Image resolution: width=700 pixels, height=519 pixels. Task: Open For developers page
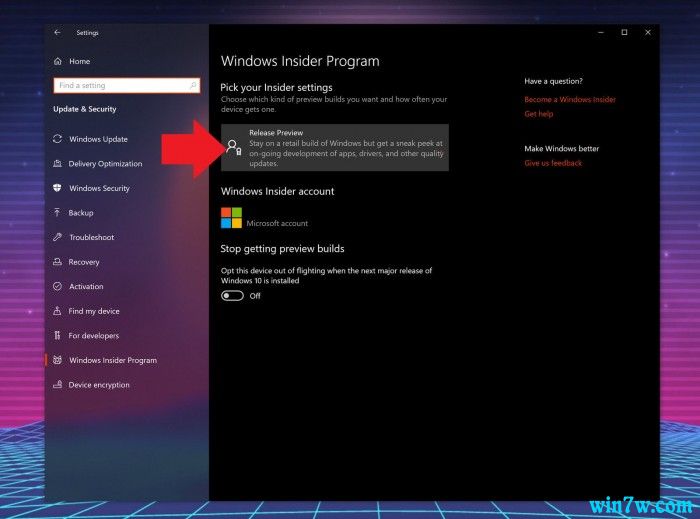click(94, 336)
